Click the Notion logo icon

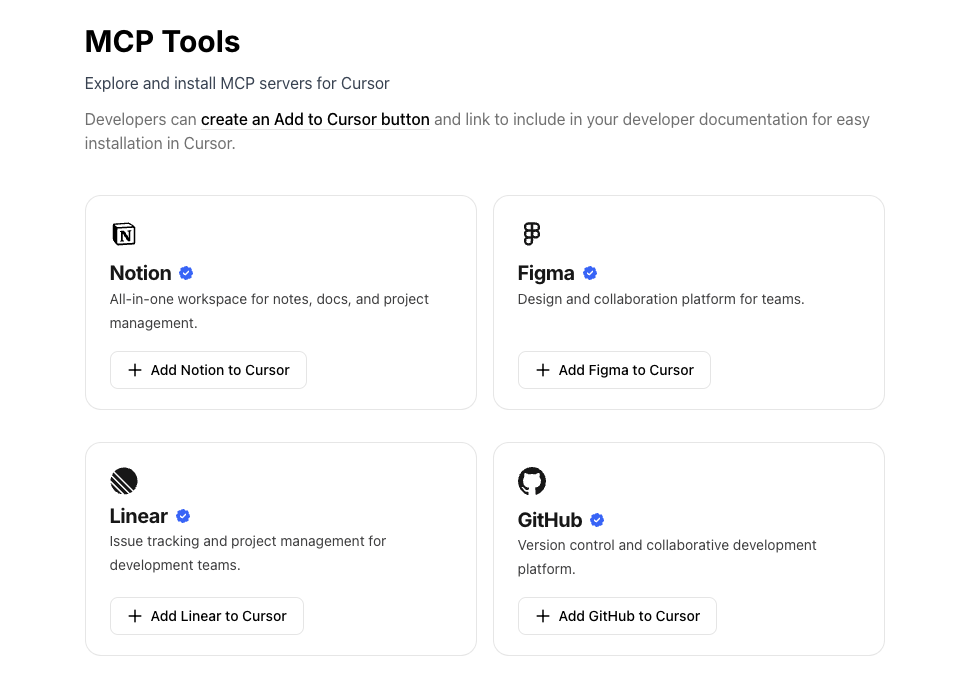click(x=124, y=234)
